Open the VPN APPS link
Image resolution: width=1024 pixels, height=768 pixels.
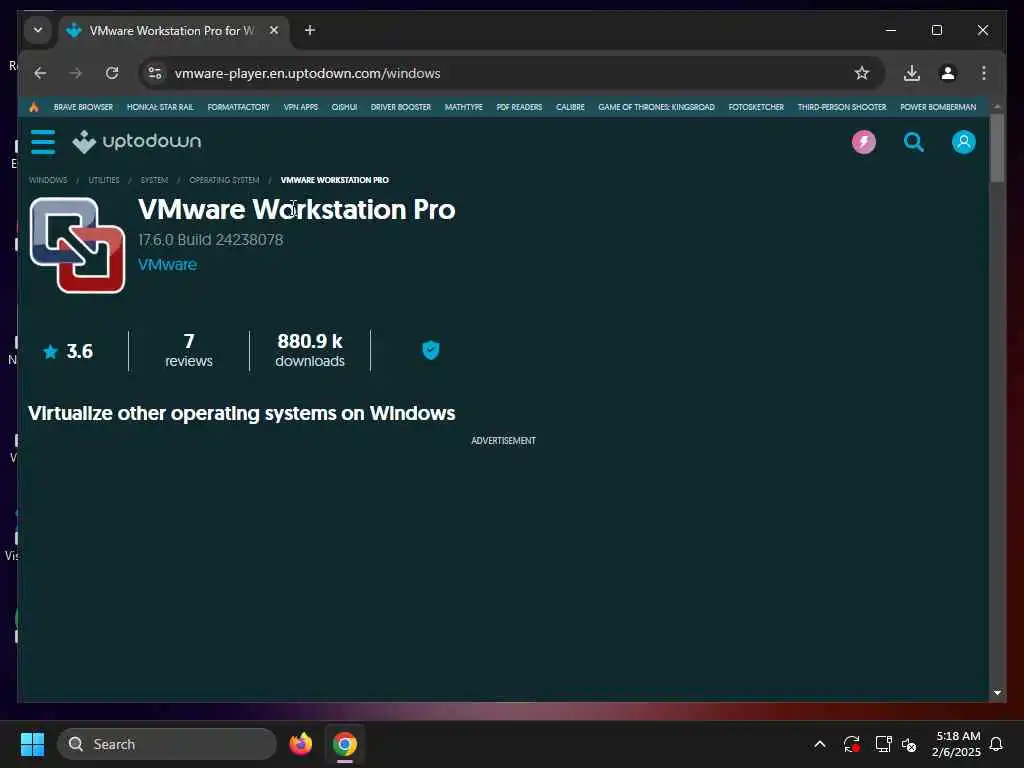click(x=300, y=107)
